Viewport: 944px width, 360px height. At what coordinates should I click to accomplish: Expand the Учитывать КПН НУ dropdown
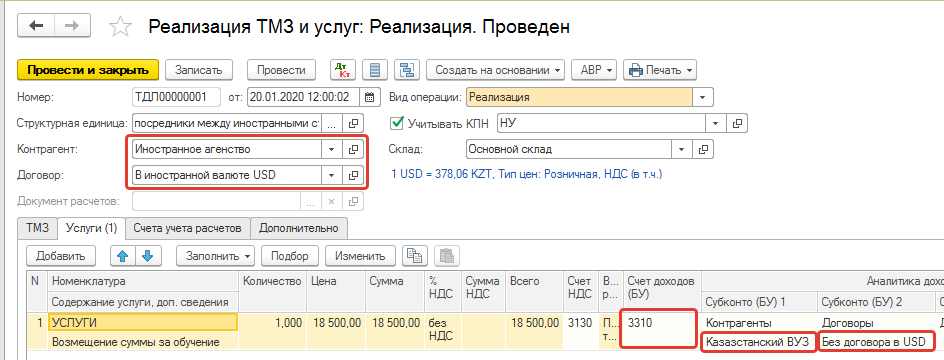715,123
